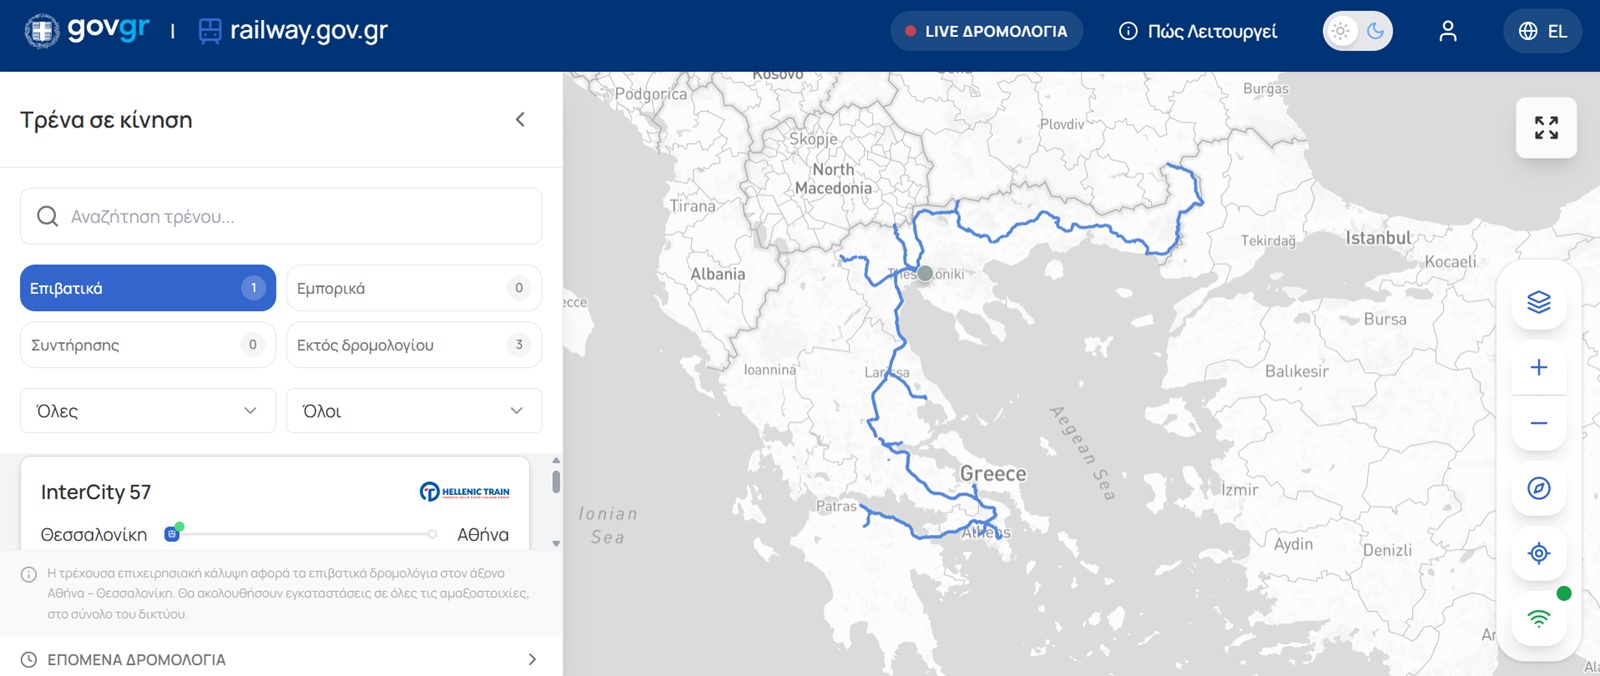Click the green connection status icon

[1538, 619]
